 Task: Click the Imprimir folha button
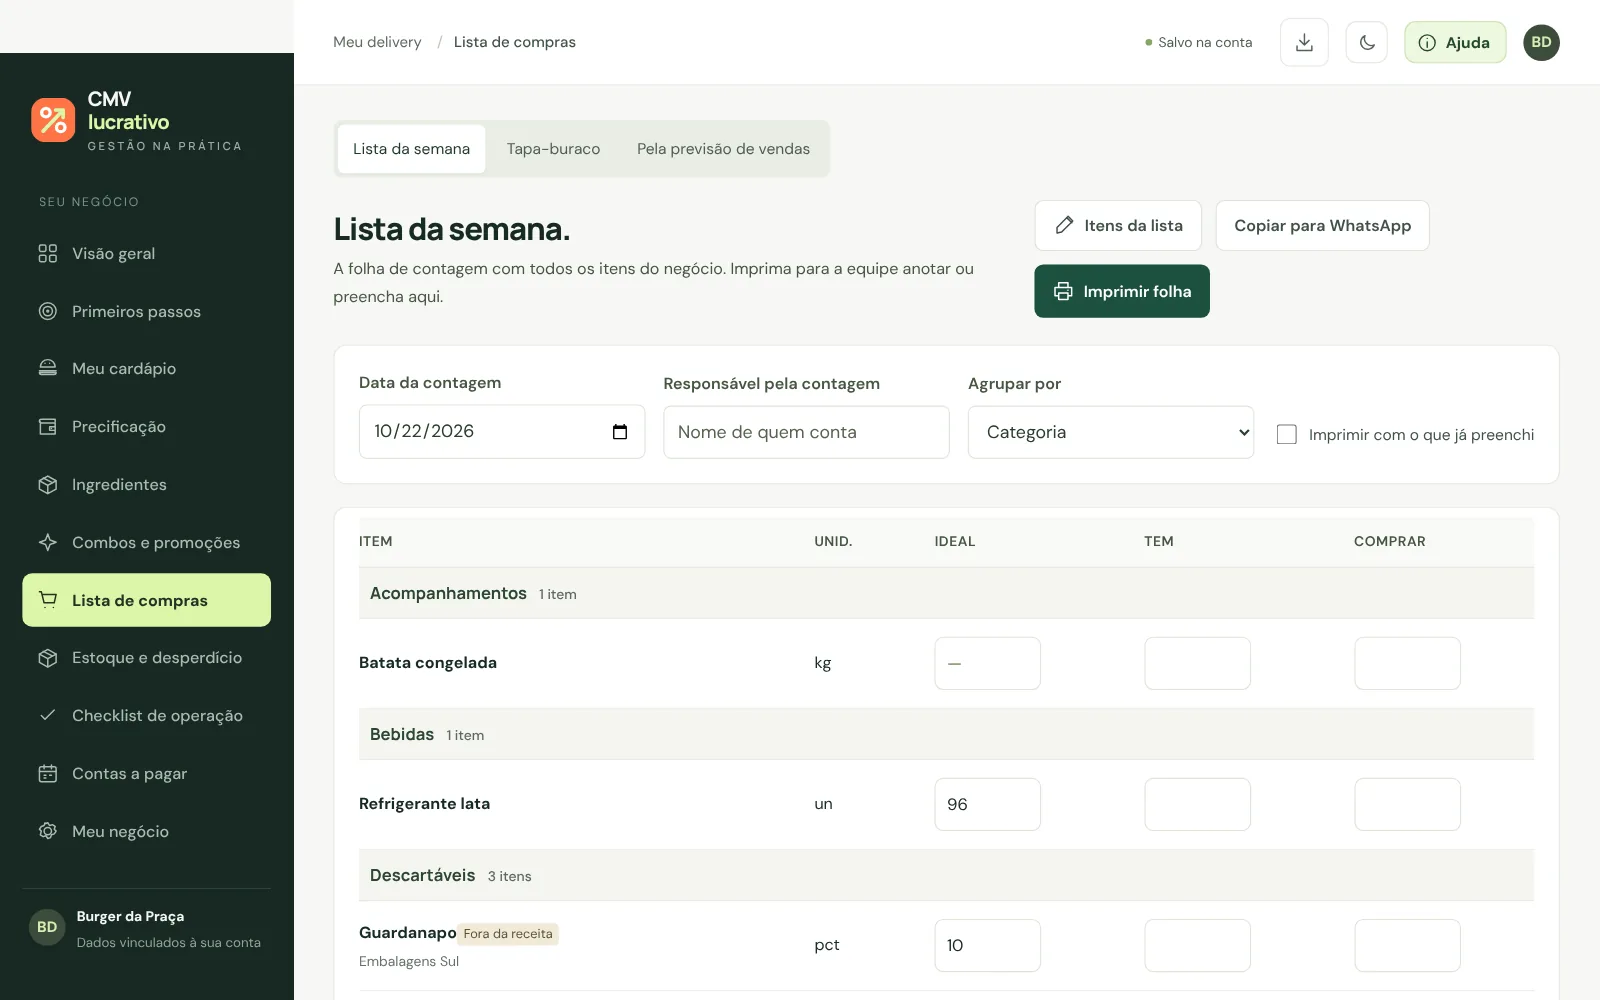click(1122, 291)
